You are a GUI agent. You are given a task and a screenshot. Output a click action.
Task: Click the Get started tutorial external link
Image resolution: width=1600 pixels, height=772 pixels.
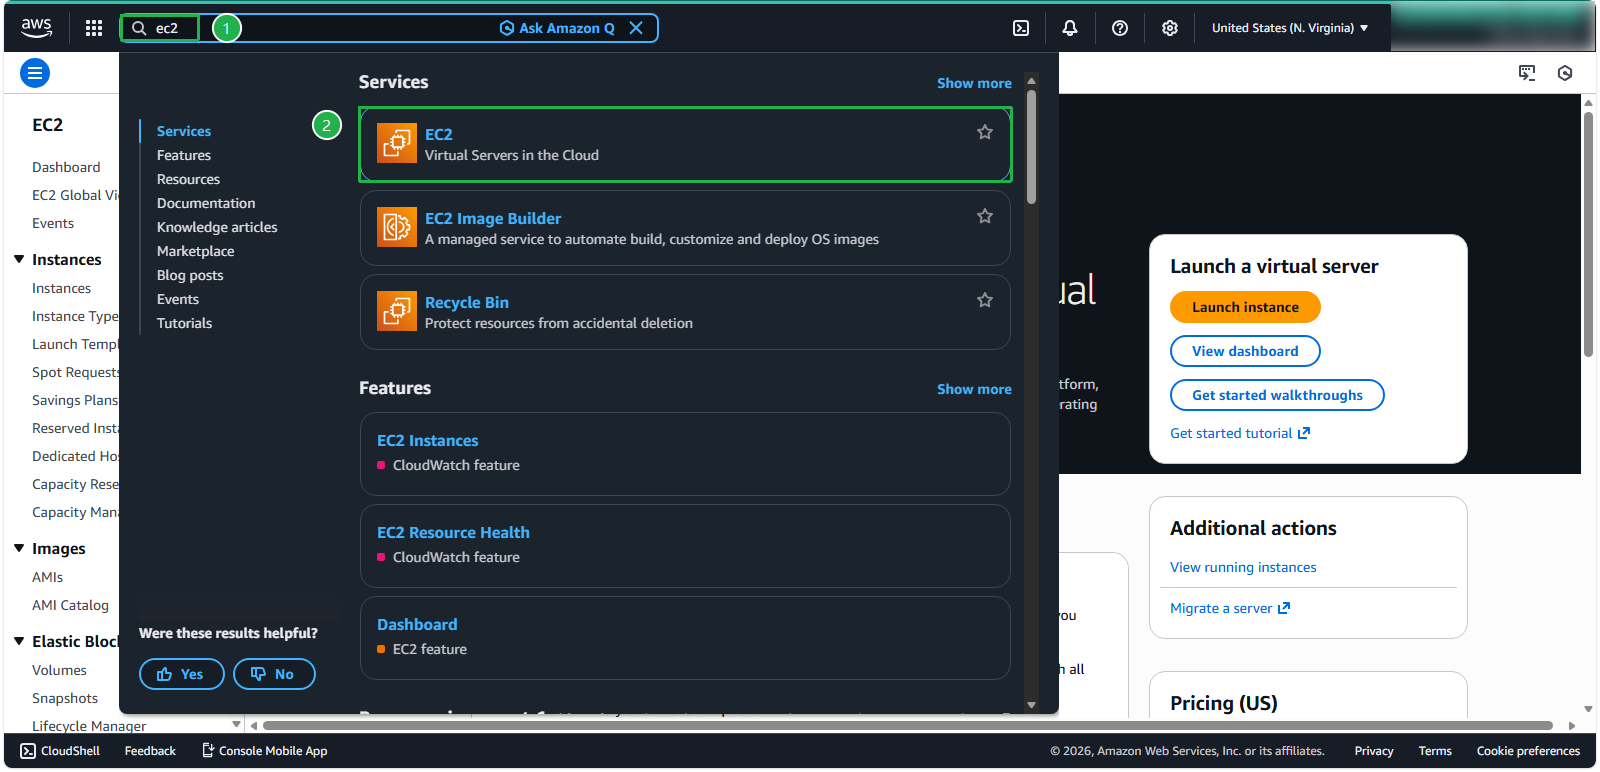(1240, 433)
